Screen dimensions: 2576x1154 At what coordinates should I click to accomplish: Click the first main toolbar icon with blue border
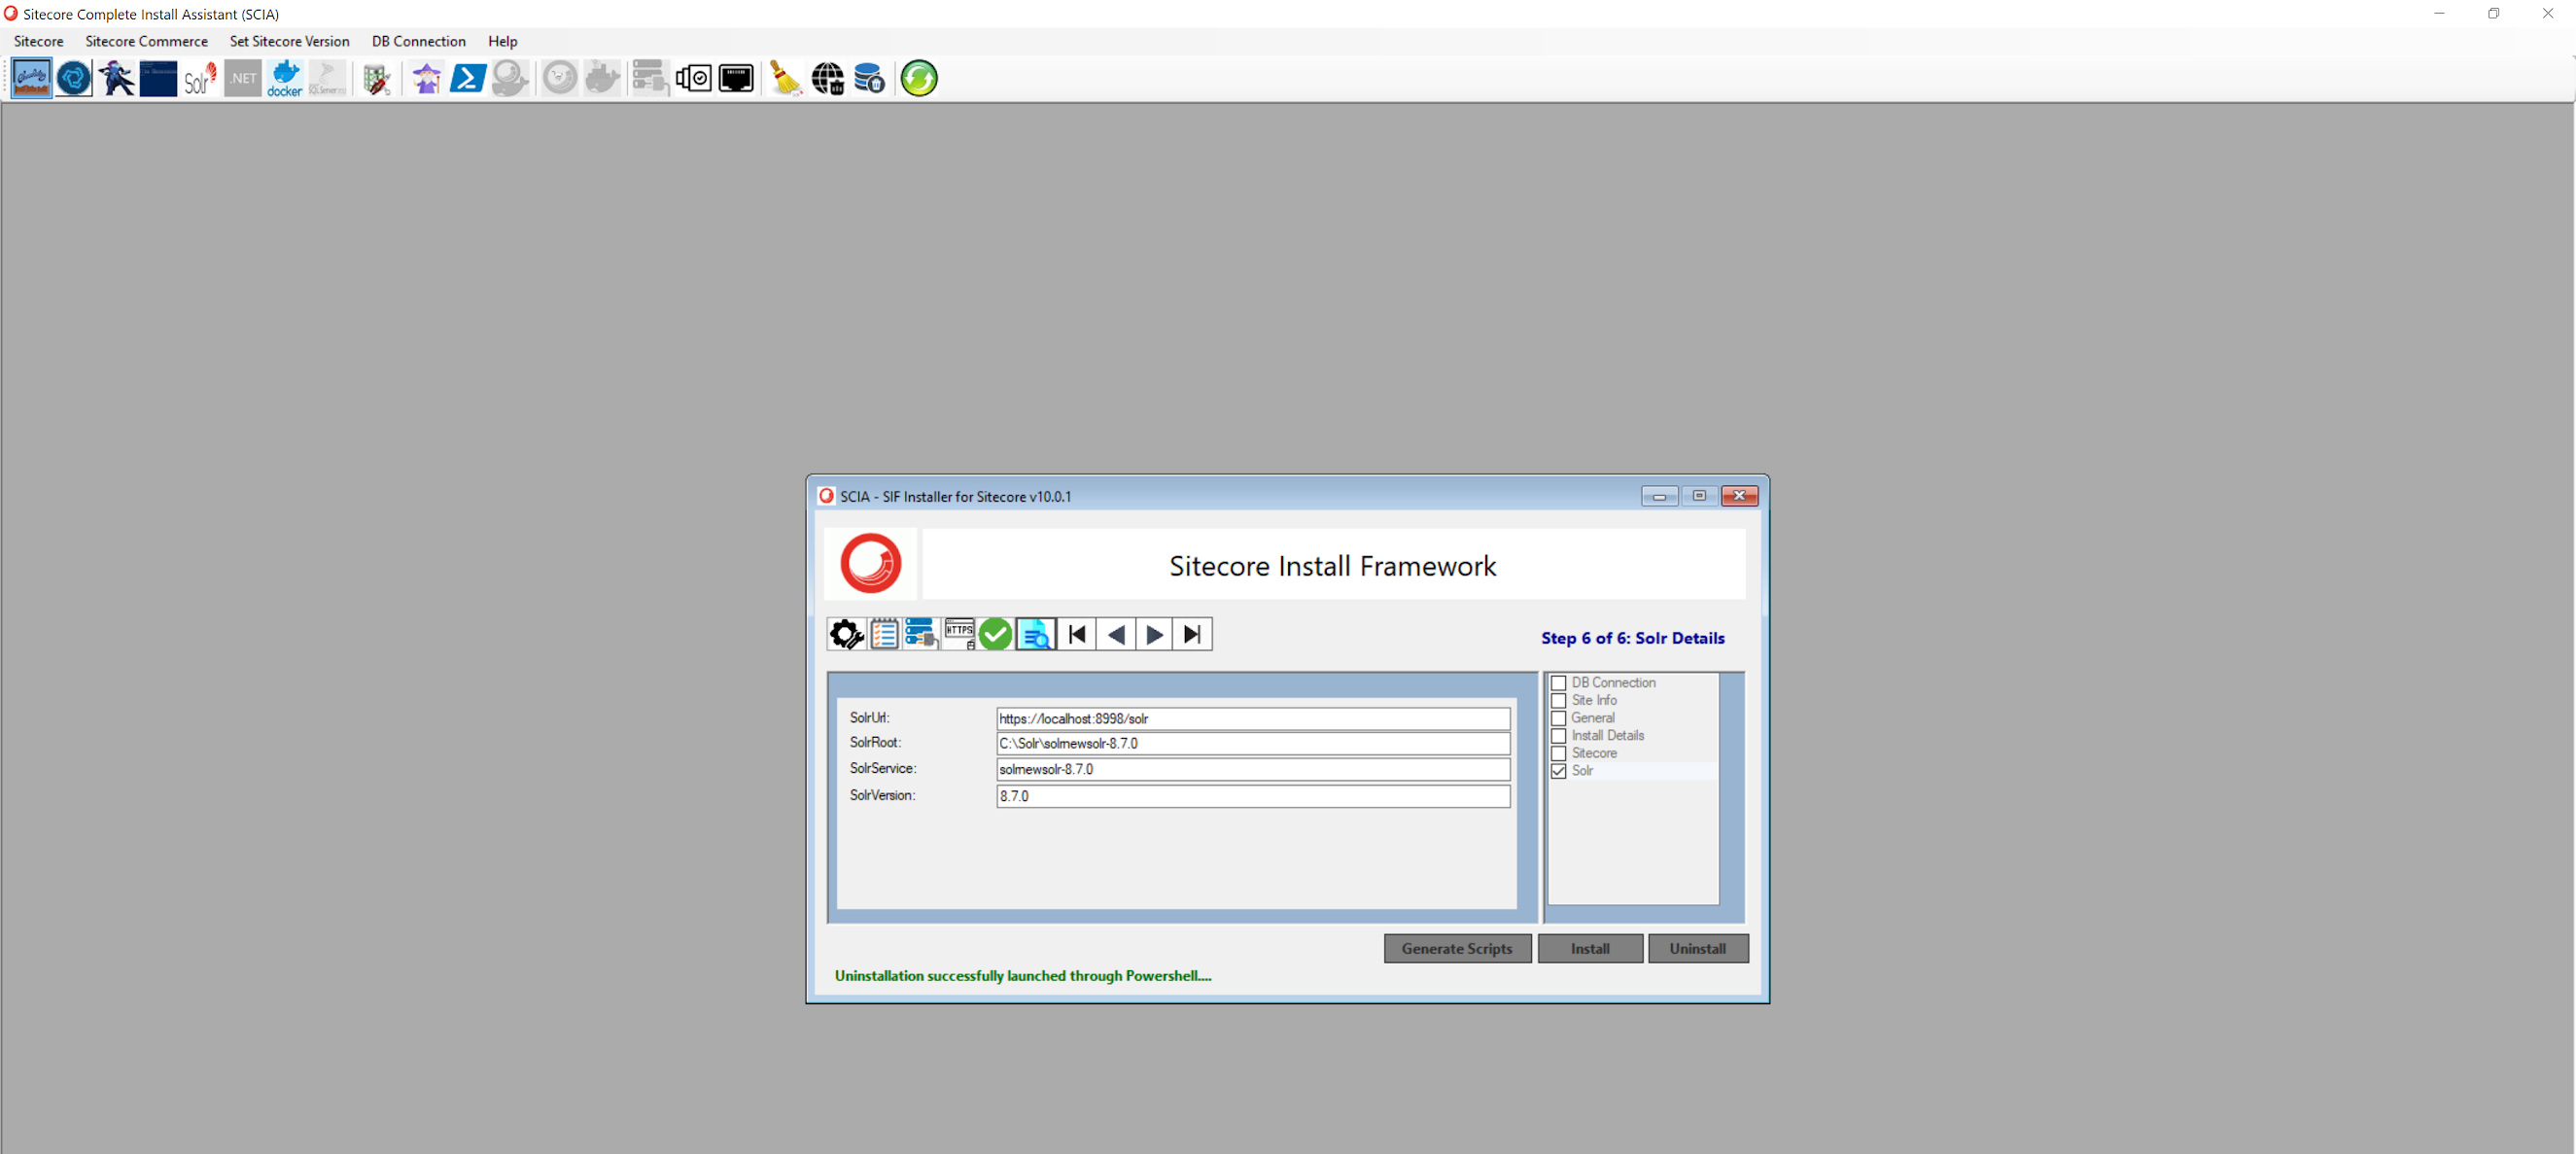(x=31, y=78)
